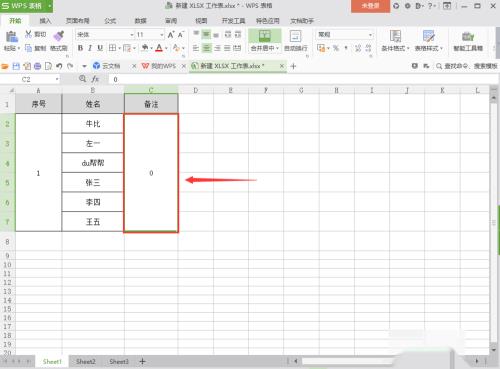Expand the font name dropdown
The height and width of the screenshot is (369, 500).
point(132,35)
